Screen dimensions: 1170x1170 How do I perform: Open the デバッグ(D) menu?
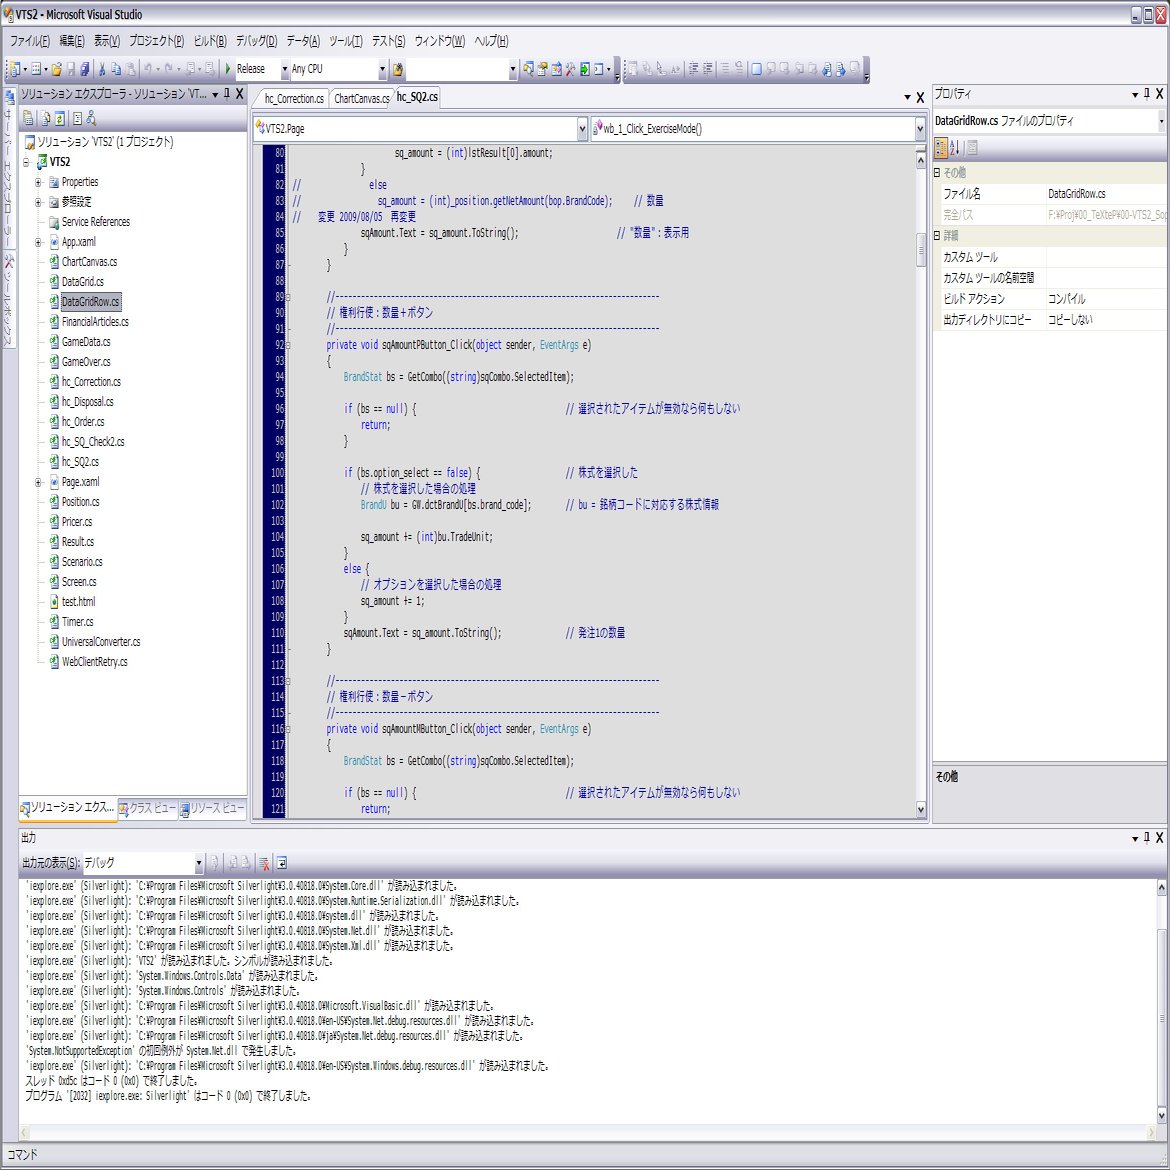click(256, 41)
